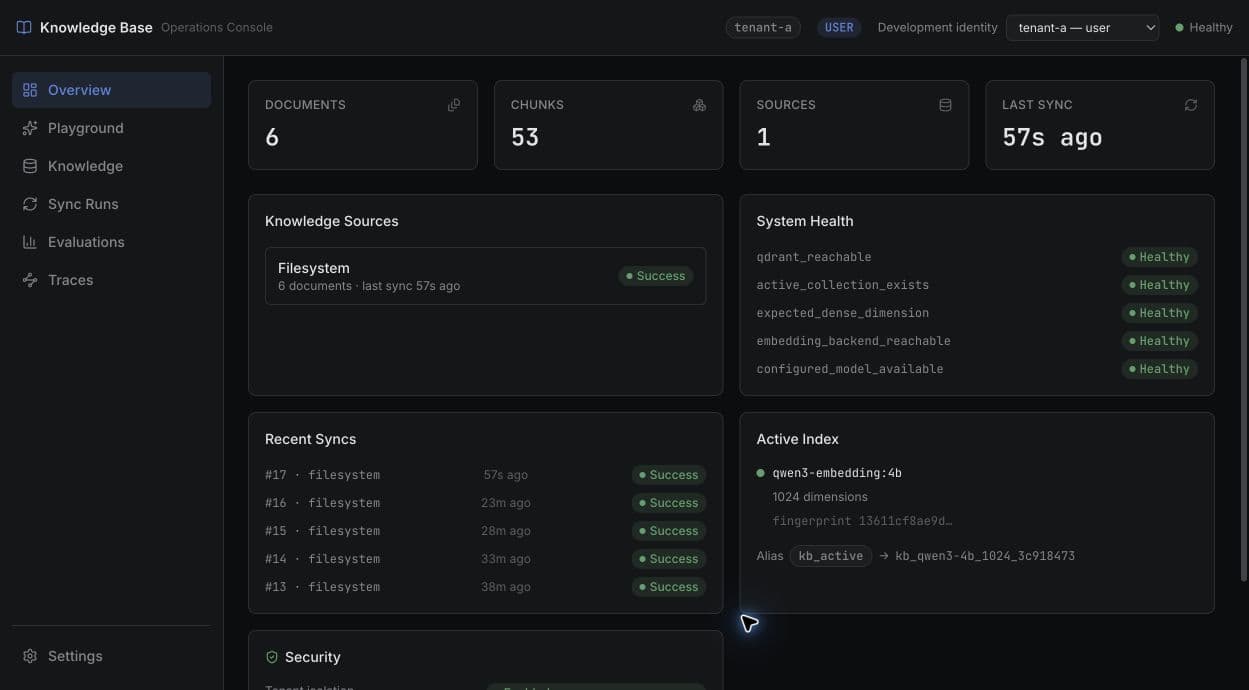The height and width of the screenshot is (690, 1249).
Task: Click the 33m ago timestamp
Action: pos(506,559)
